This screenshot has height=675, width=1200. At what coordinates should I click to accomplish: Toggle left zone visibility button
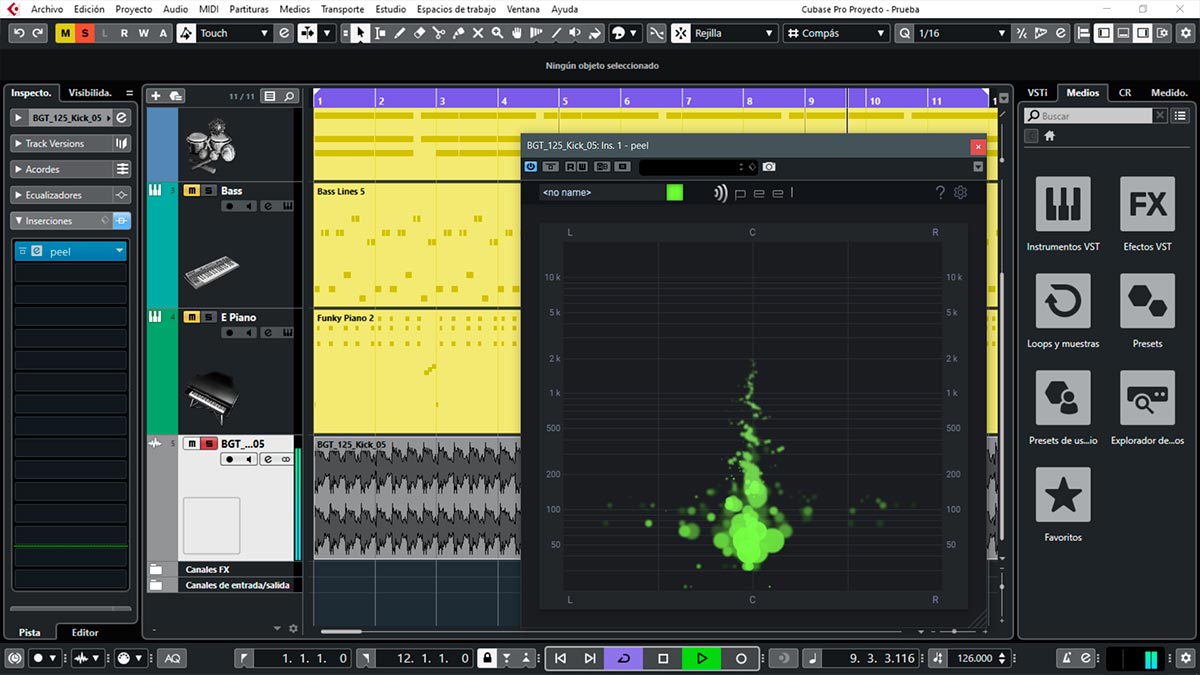pos(1104,33)
